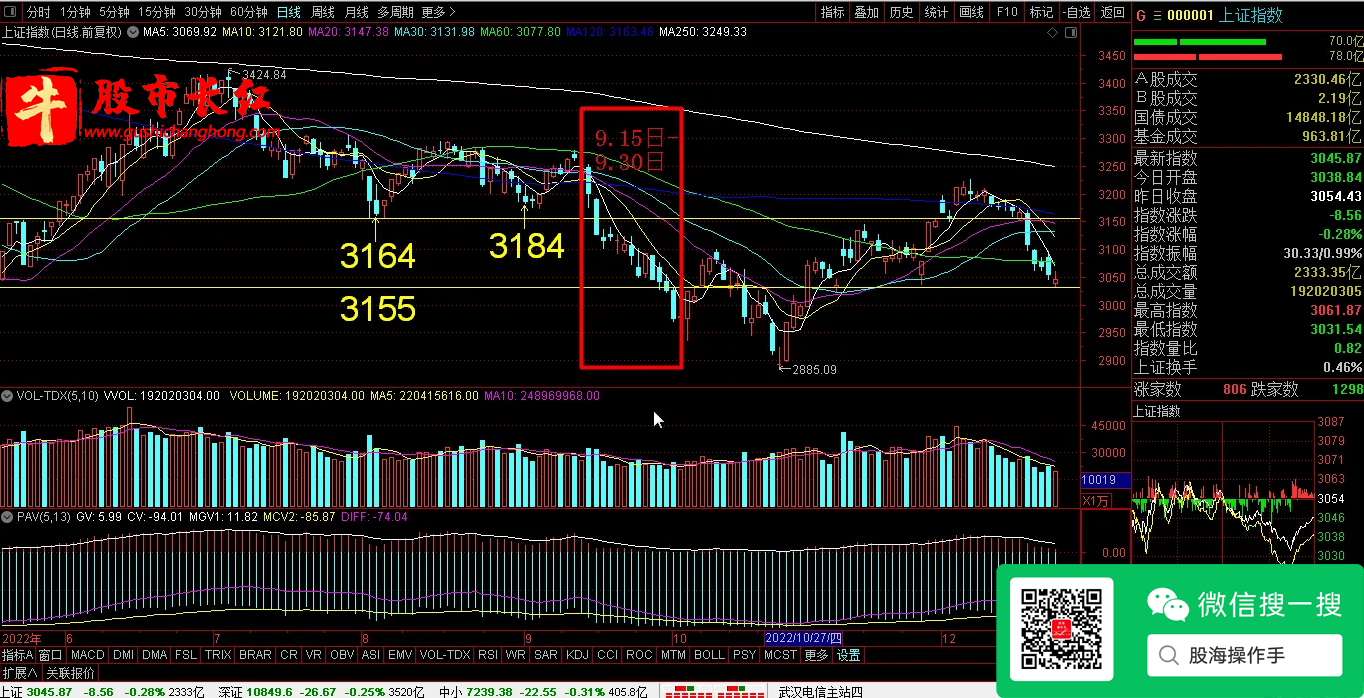Select the BOLL indicator tab
The image size is (1364, 698).
[709, 655]
